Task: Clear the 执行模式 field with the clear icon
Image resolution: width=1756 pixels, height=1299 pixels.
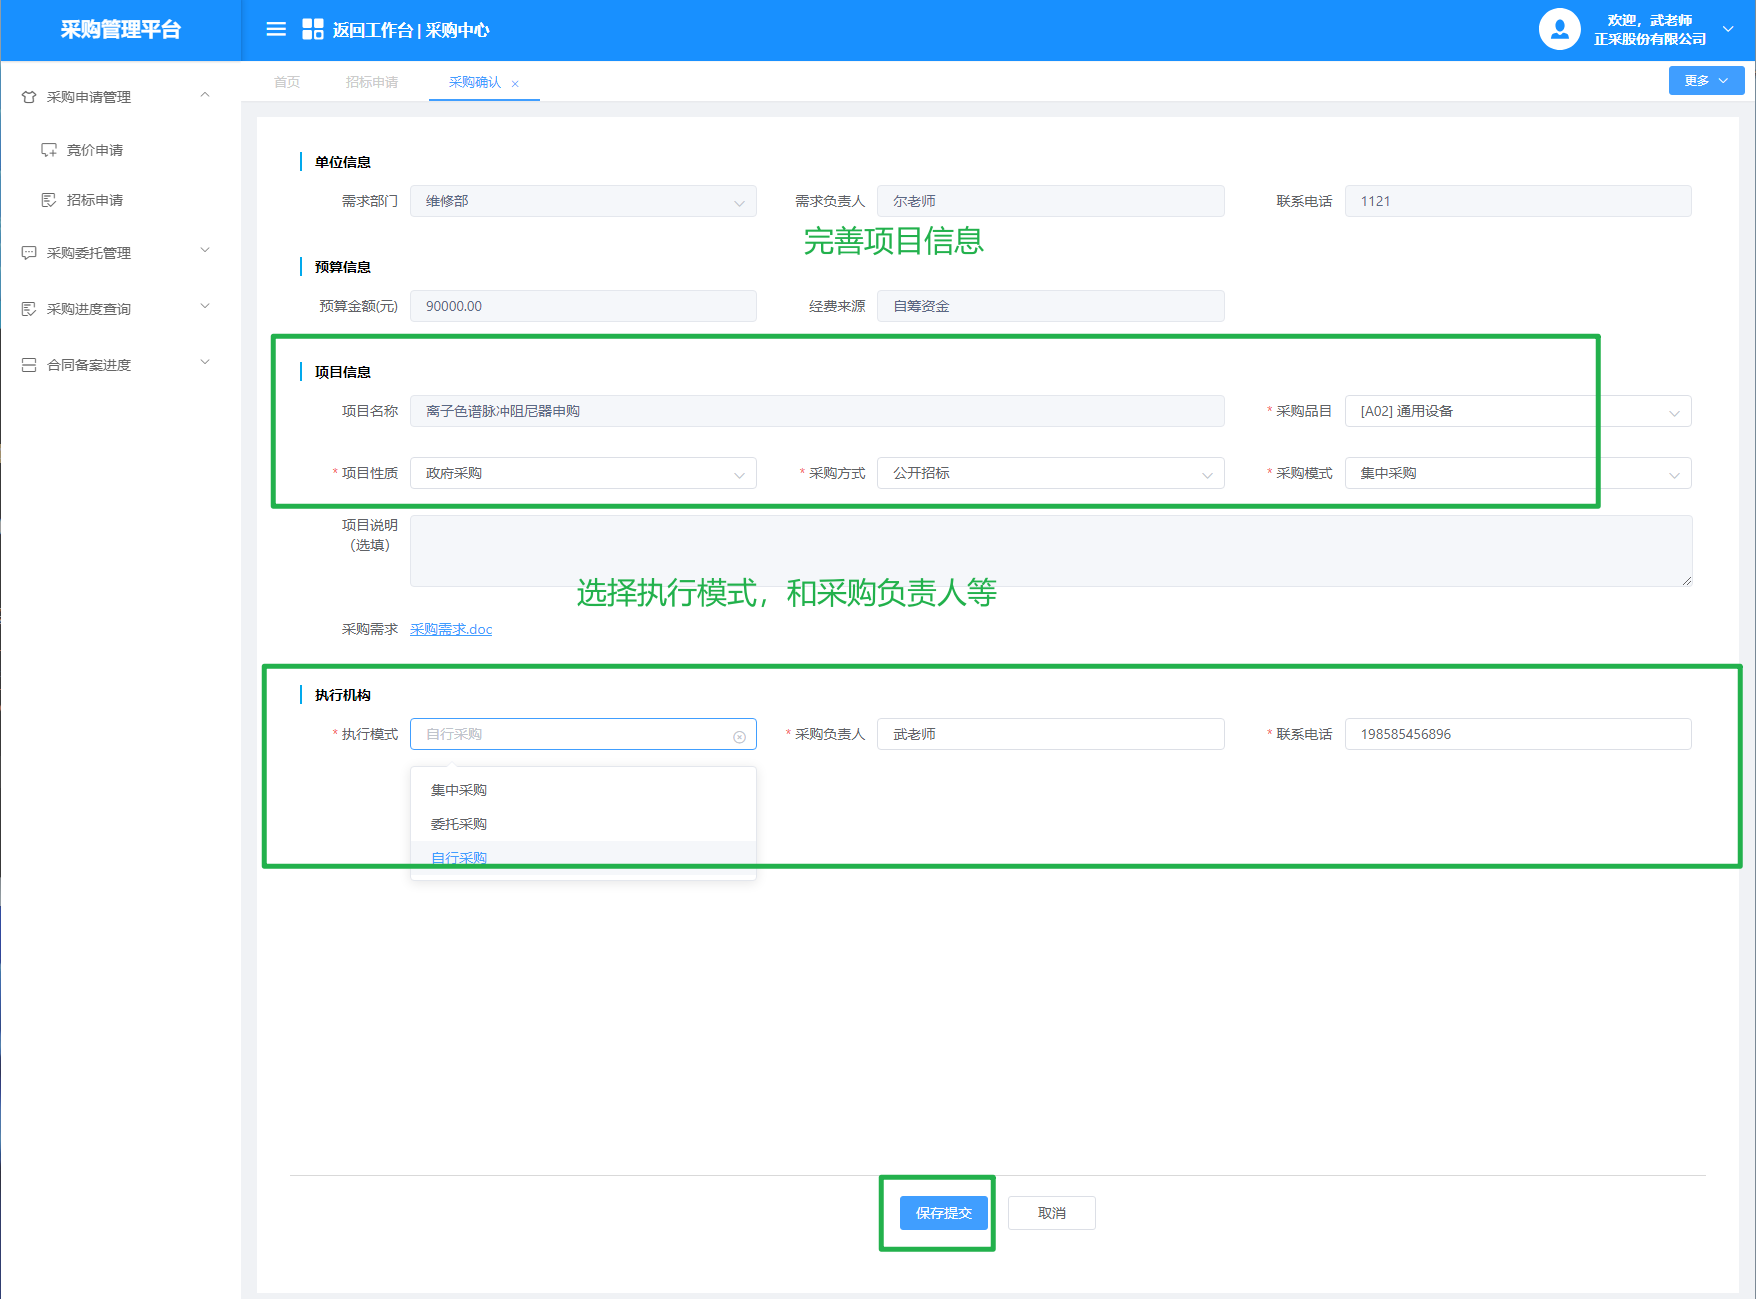Action: click(739, 737)
